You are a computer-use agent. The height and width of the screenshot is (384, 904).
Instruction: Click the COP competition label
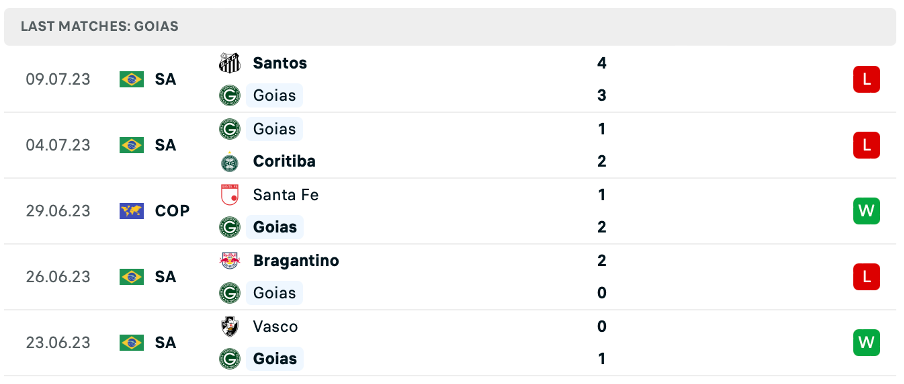pos(172,211)
